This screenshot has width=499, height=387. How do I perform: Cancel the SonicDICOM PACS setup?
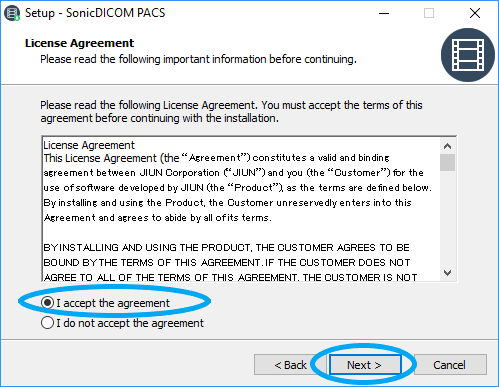coord(450,365)
